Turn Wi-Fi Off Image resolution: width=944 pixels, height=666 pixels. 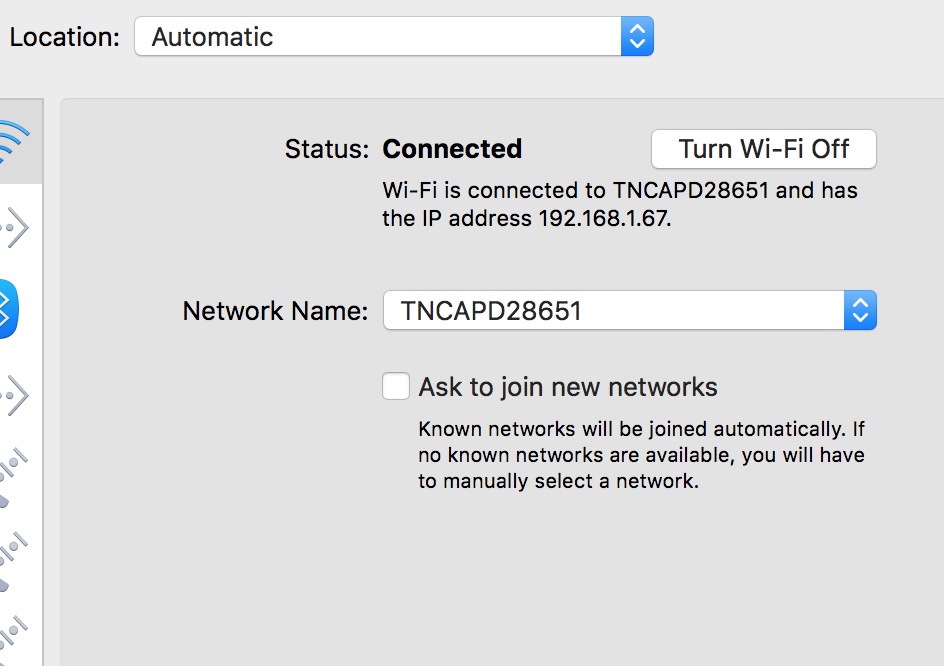[x=763, y=149]
